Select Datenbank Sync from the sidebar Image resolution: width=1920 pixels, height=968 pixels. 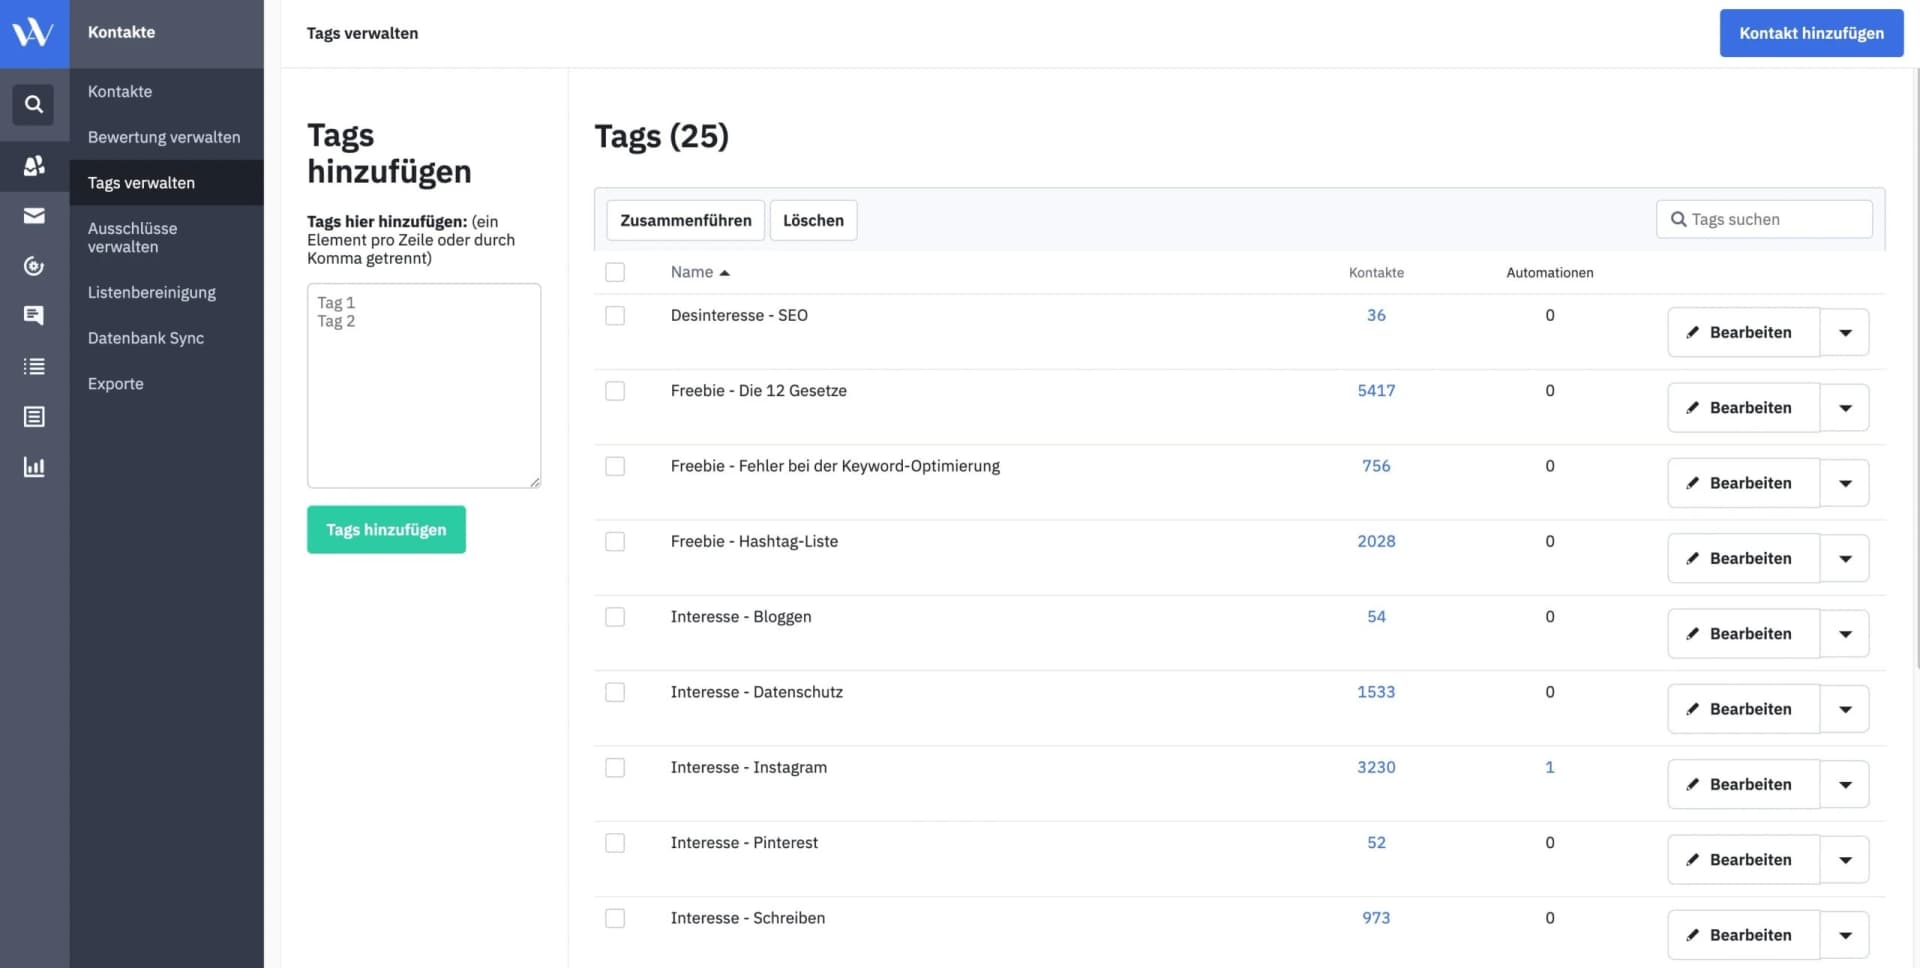coord(146,338)
